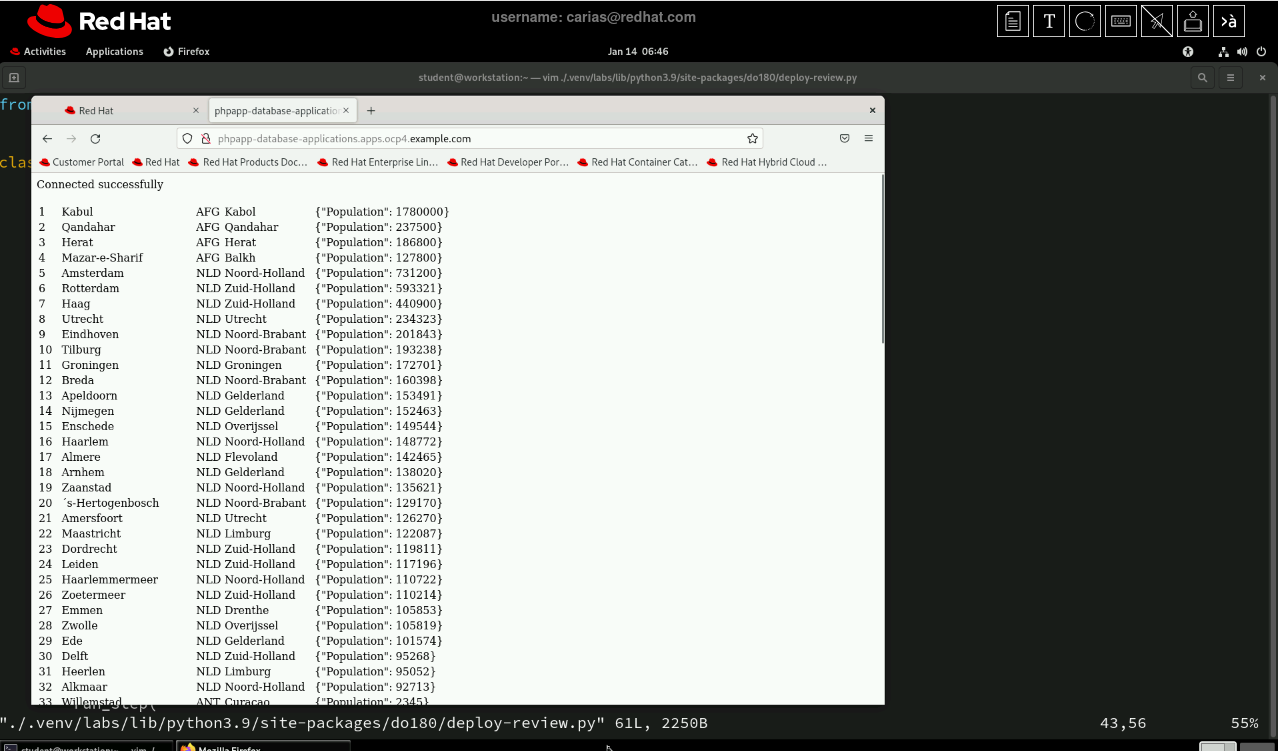Click the circle refresh icon in top toolbar
This screenshot has width=1278, height=751.
1085,21
